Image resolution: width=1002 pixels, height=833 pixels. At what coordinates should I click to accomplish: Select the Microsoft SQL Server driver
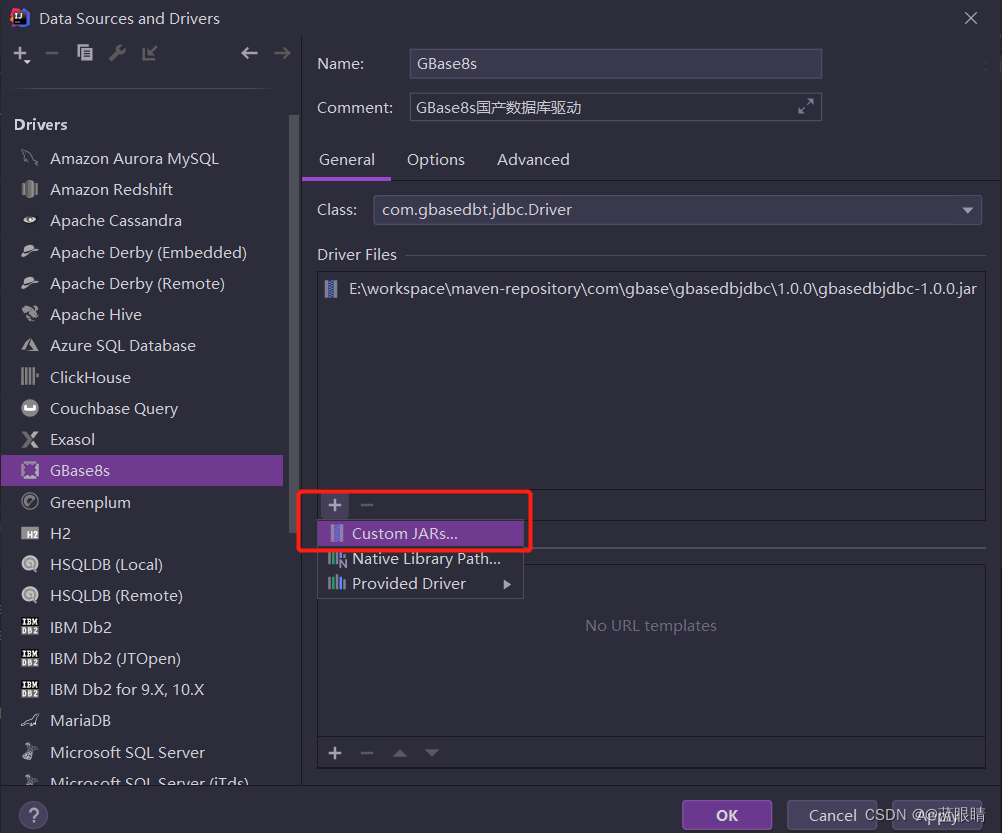click(142, 753)
